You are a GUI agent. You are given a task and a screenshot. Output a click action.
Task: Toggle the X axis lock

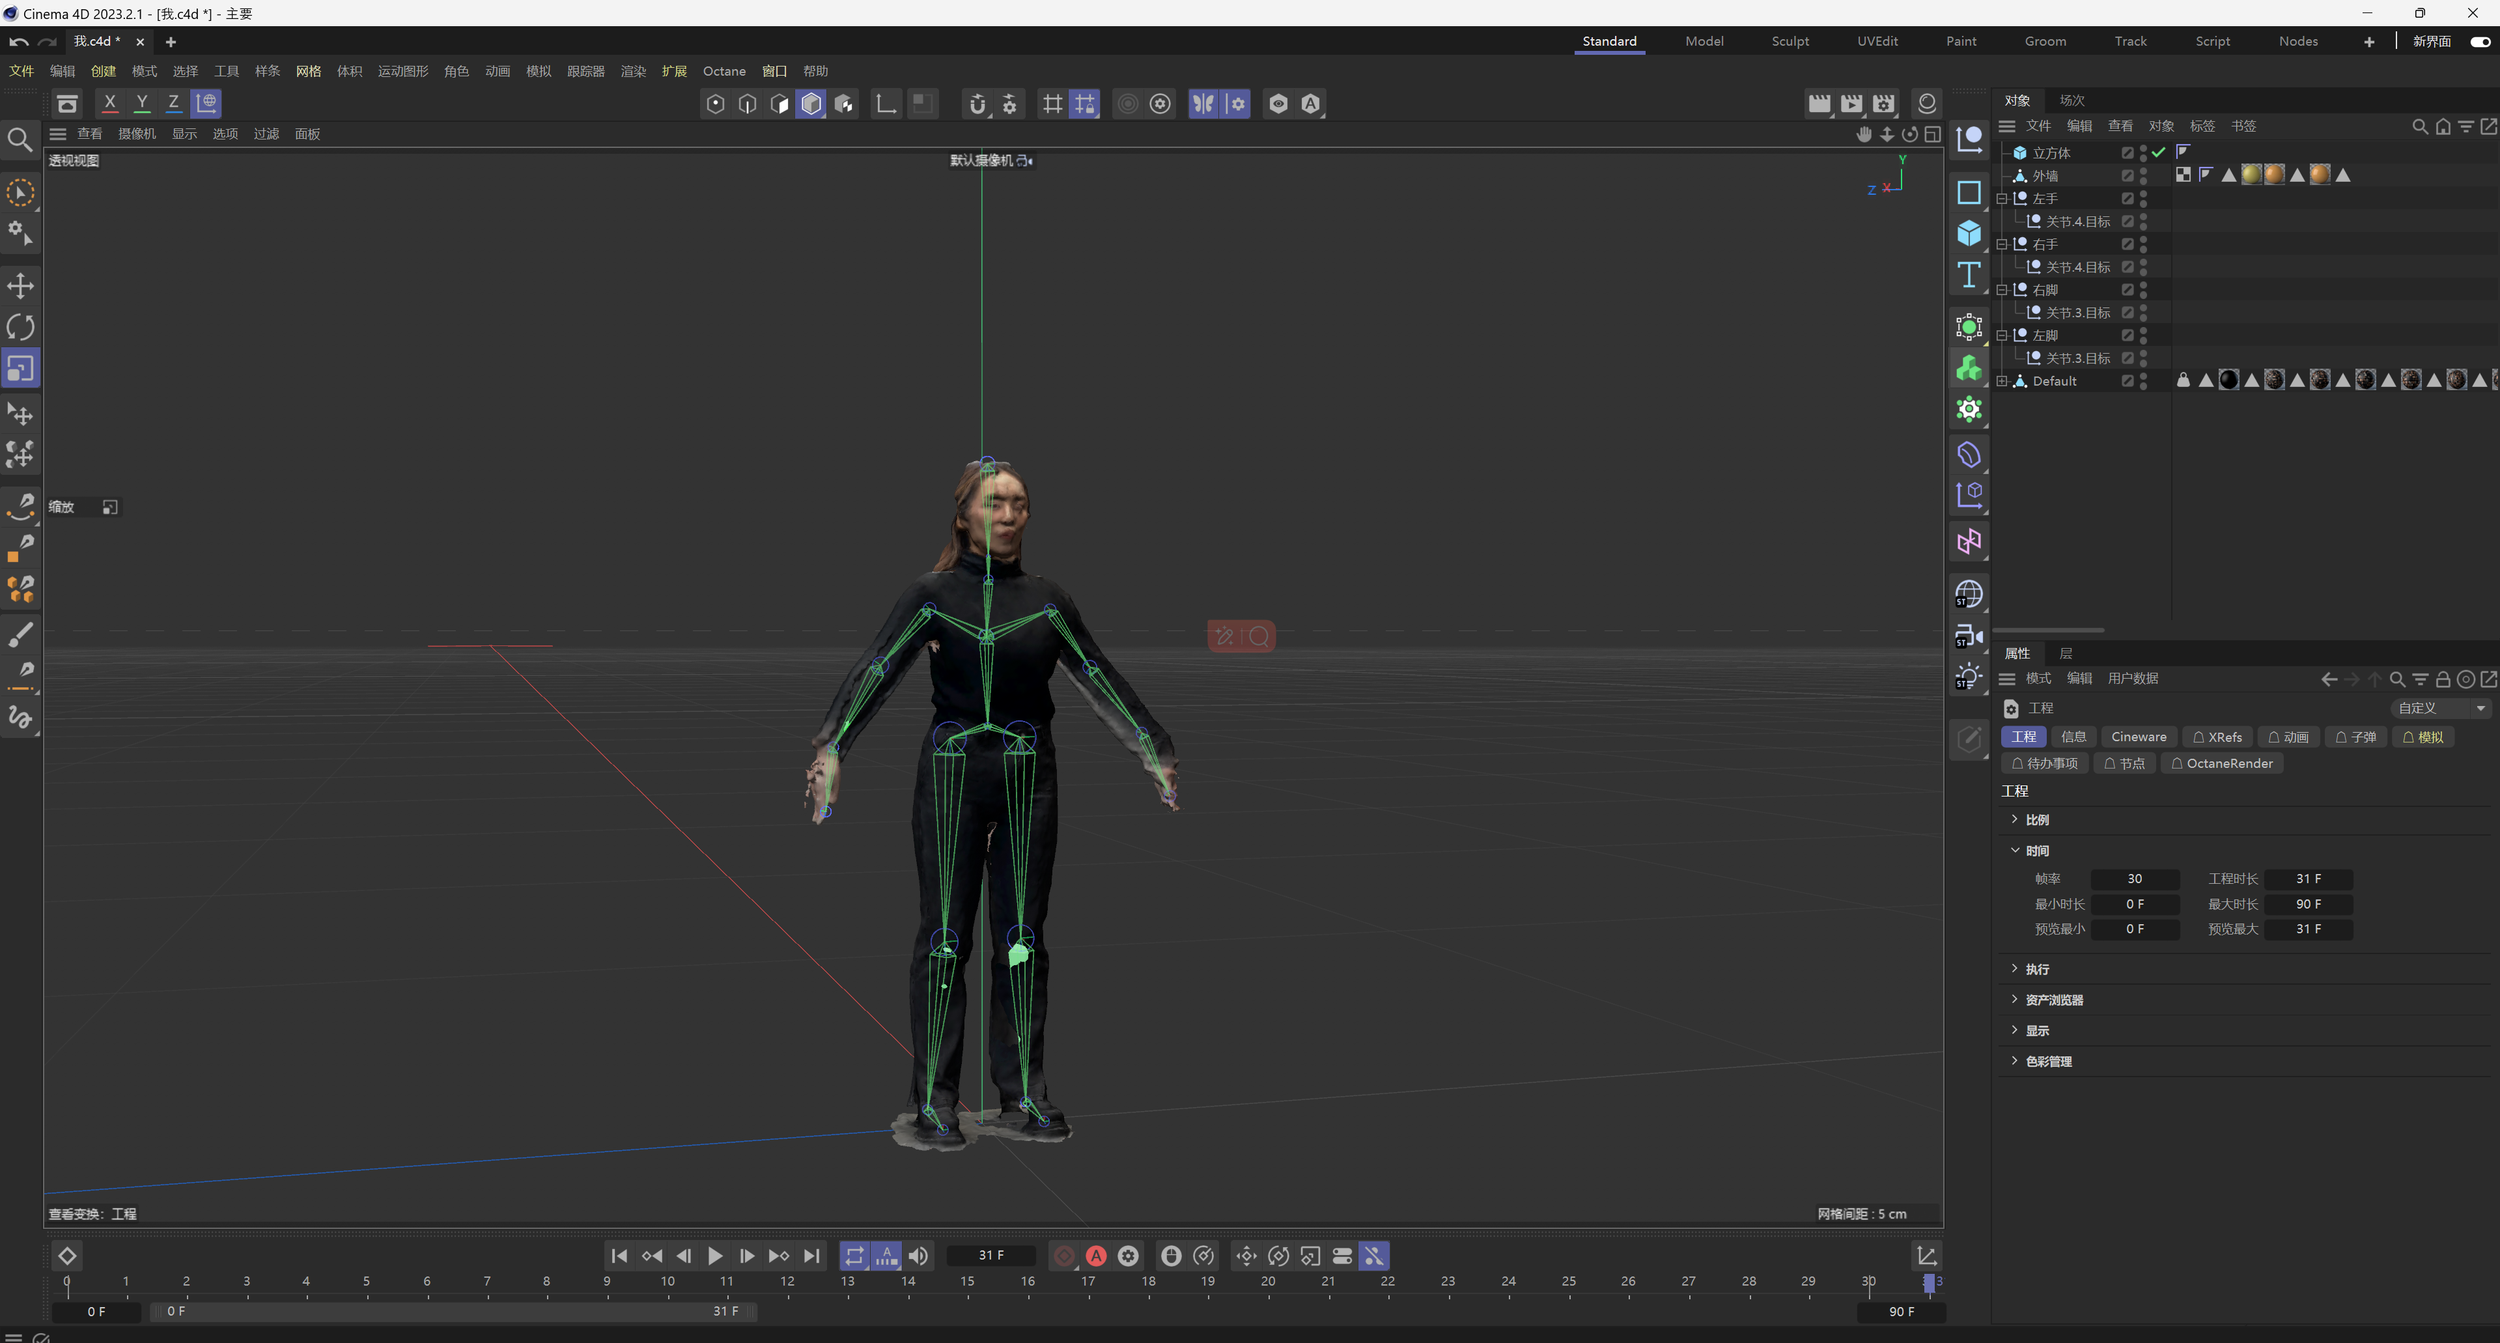[x=110, y=102]
